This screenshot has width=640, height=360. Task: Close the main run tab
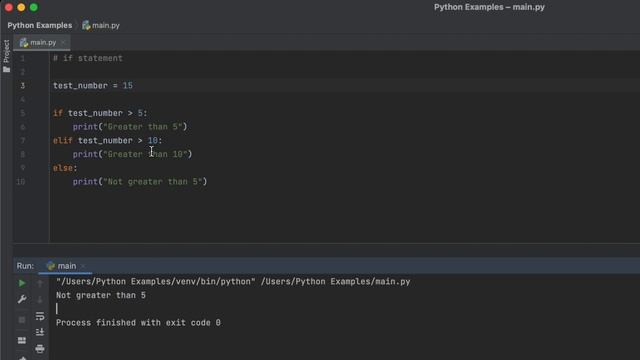(83, 266)
